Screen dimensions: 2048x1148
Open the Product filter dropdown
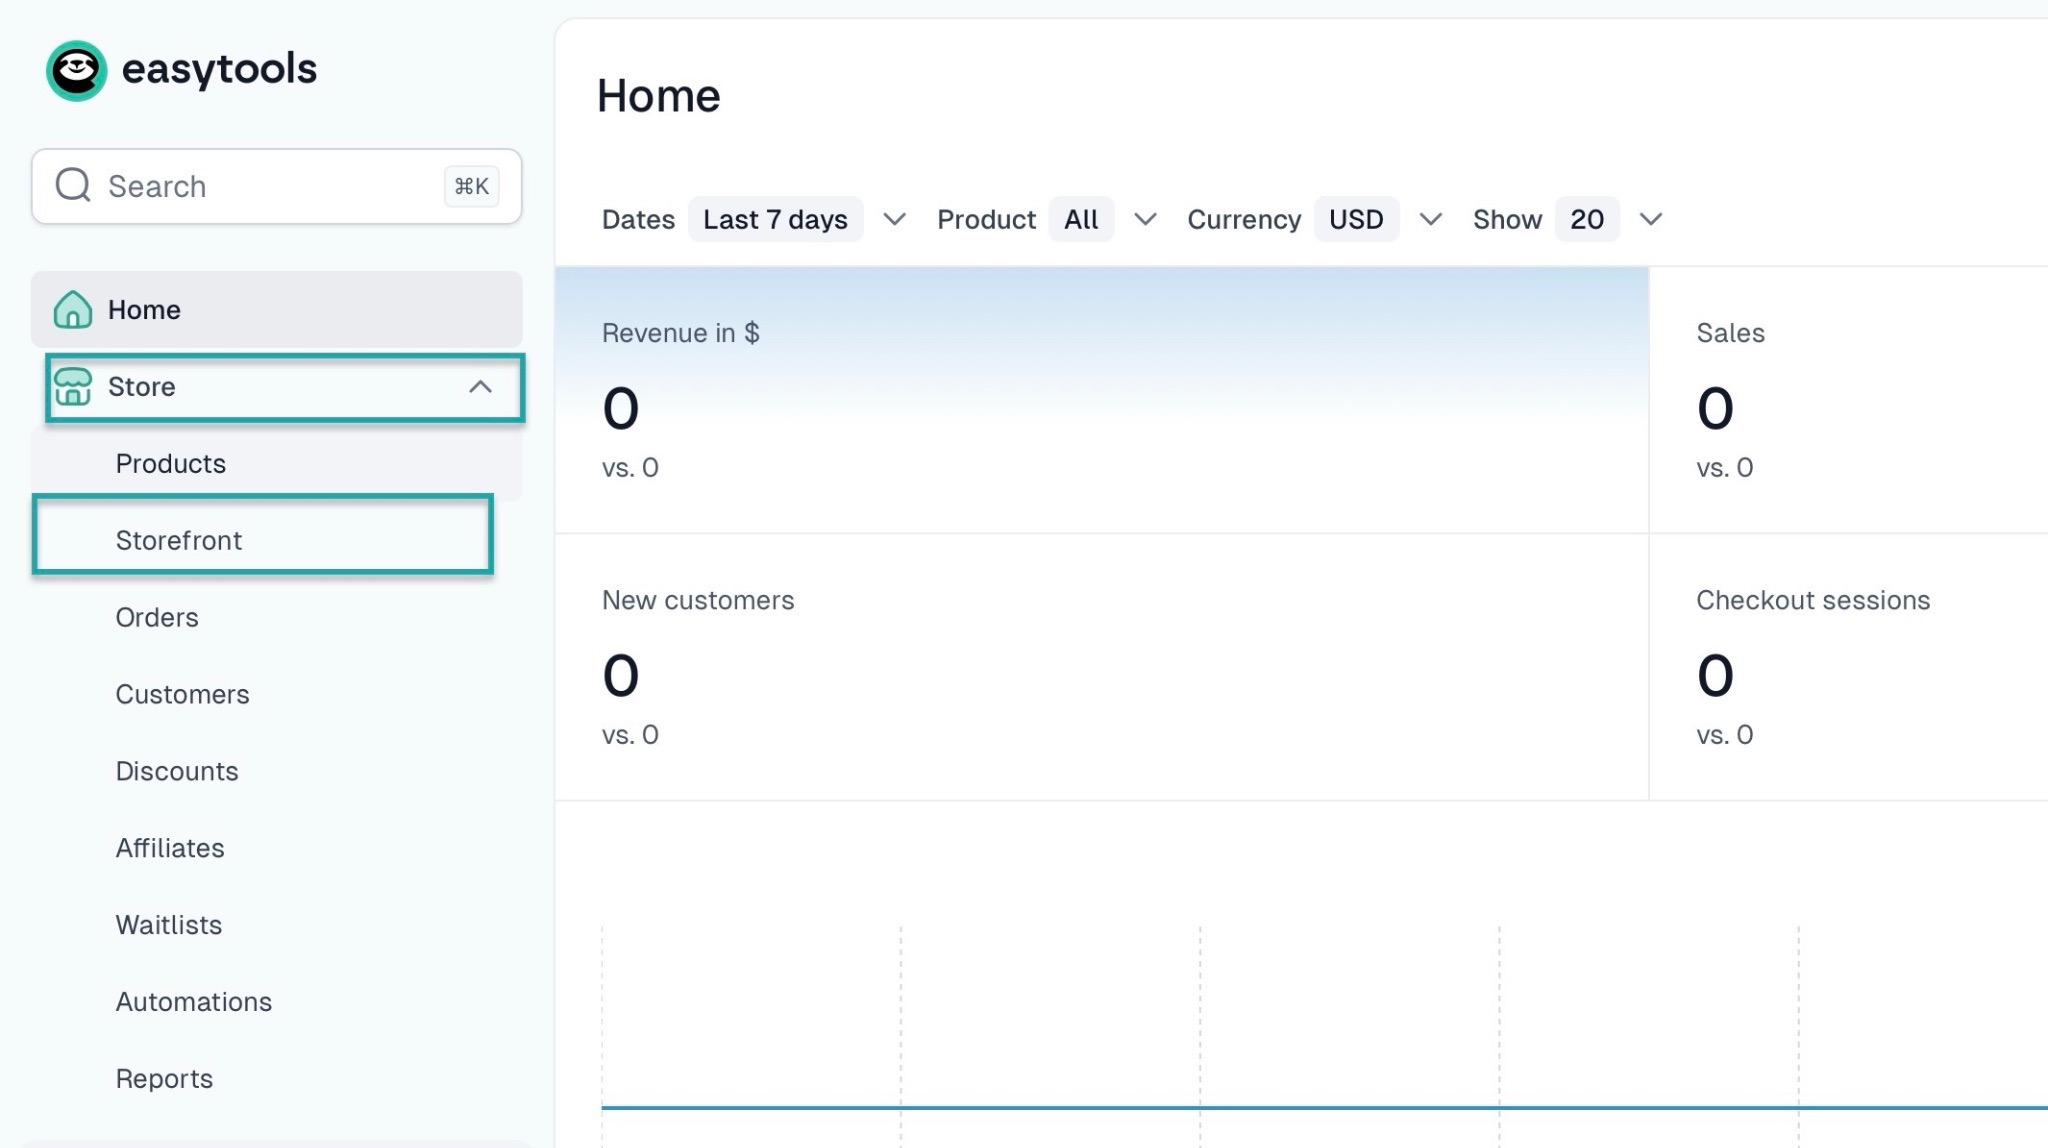(1082, 219)
